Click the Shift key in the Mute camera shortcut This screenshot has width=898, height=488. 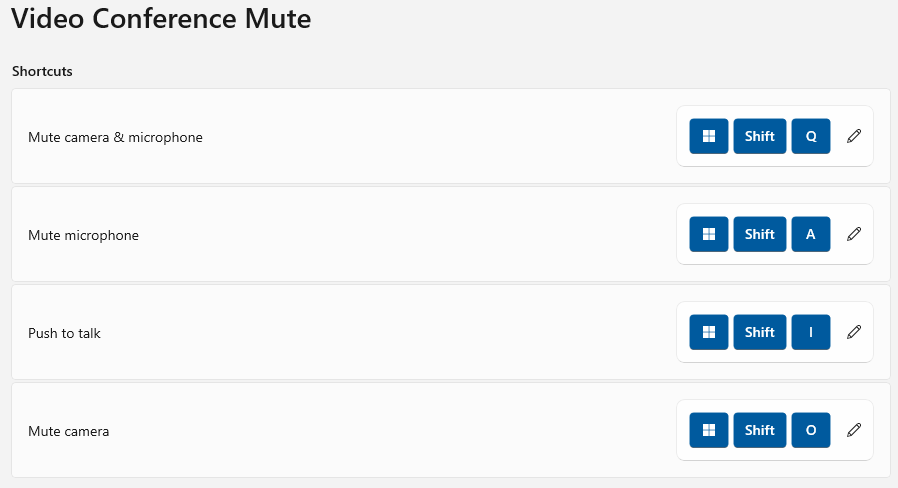760,430
